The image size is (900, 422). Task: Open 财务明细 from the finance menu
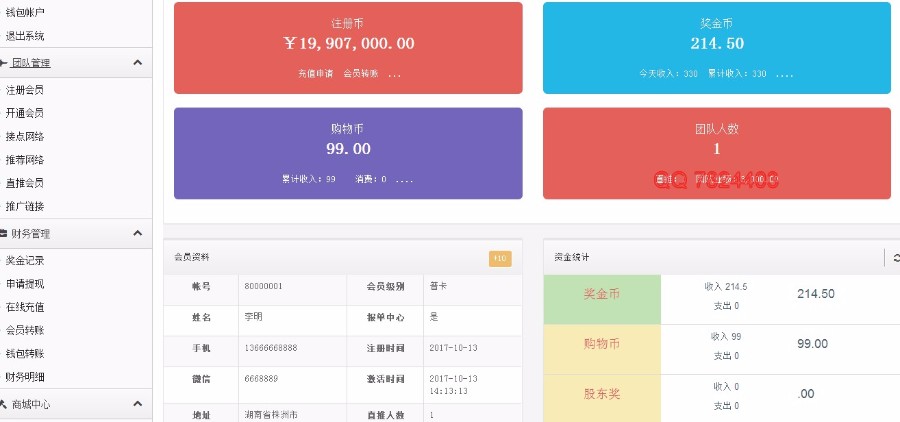[25, 377]
